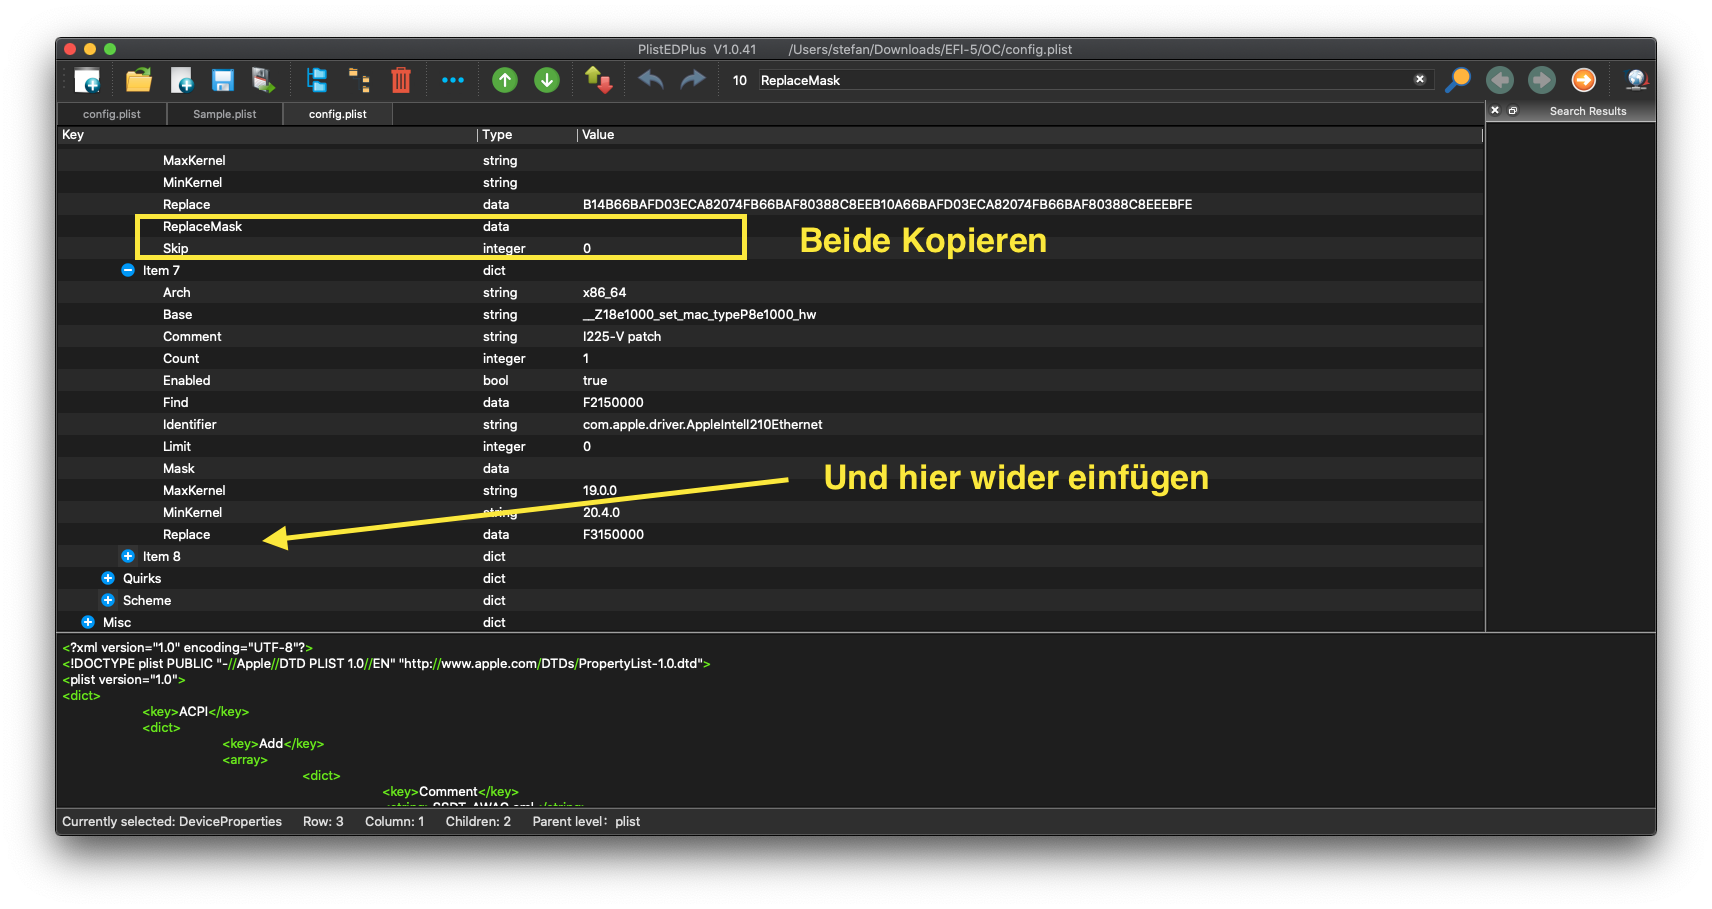Click the ReplaceMask search input field
Viewport: 1712px width, 909px height.
tap(1080, 80)
